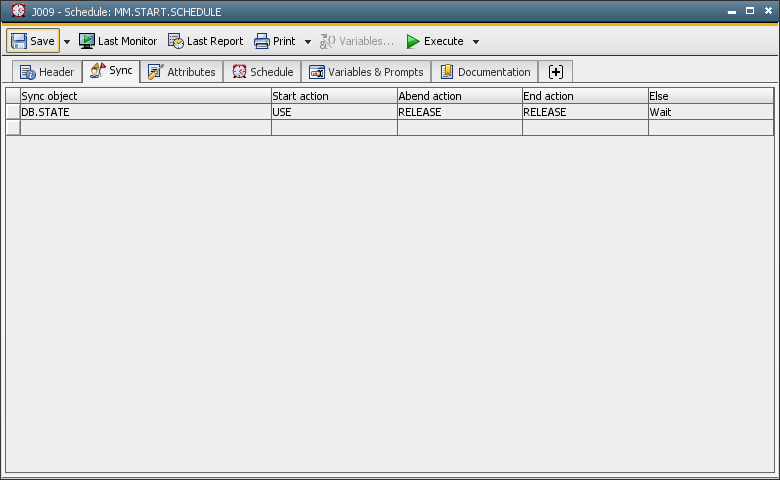Viewport: 780px width, 480px height.
Task: Open the Variables & Prompts tab
Action: [366, 72]
